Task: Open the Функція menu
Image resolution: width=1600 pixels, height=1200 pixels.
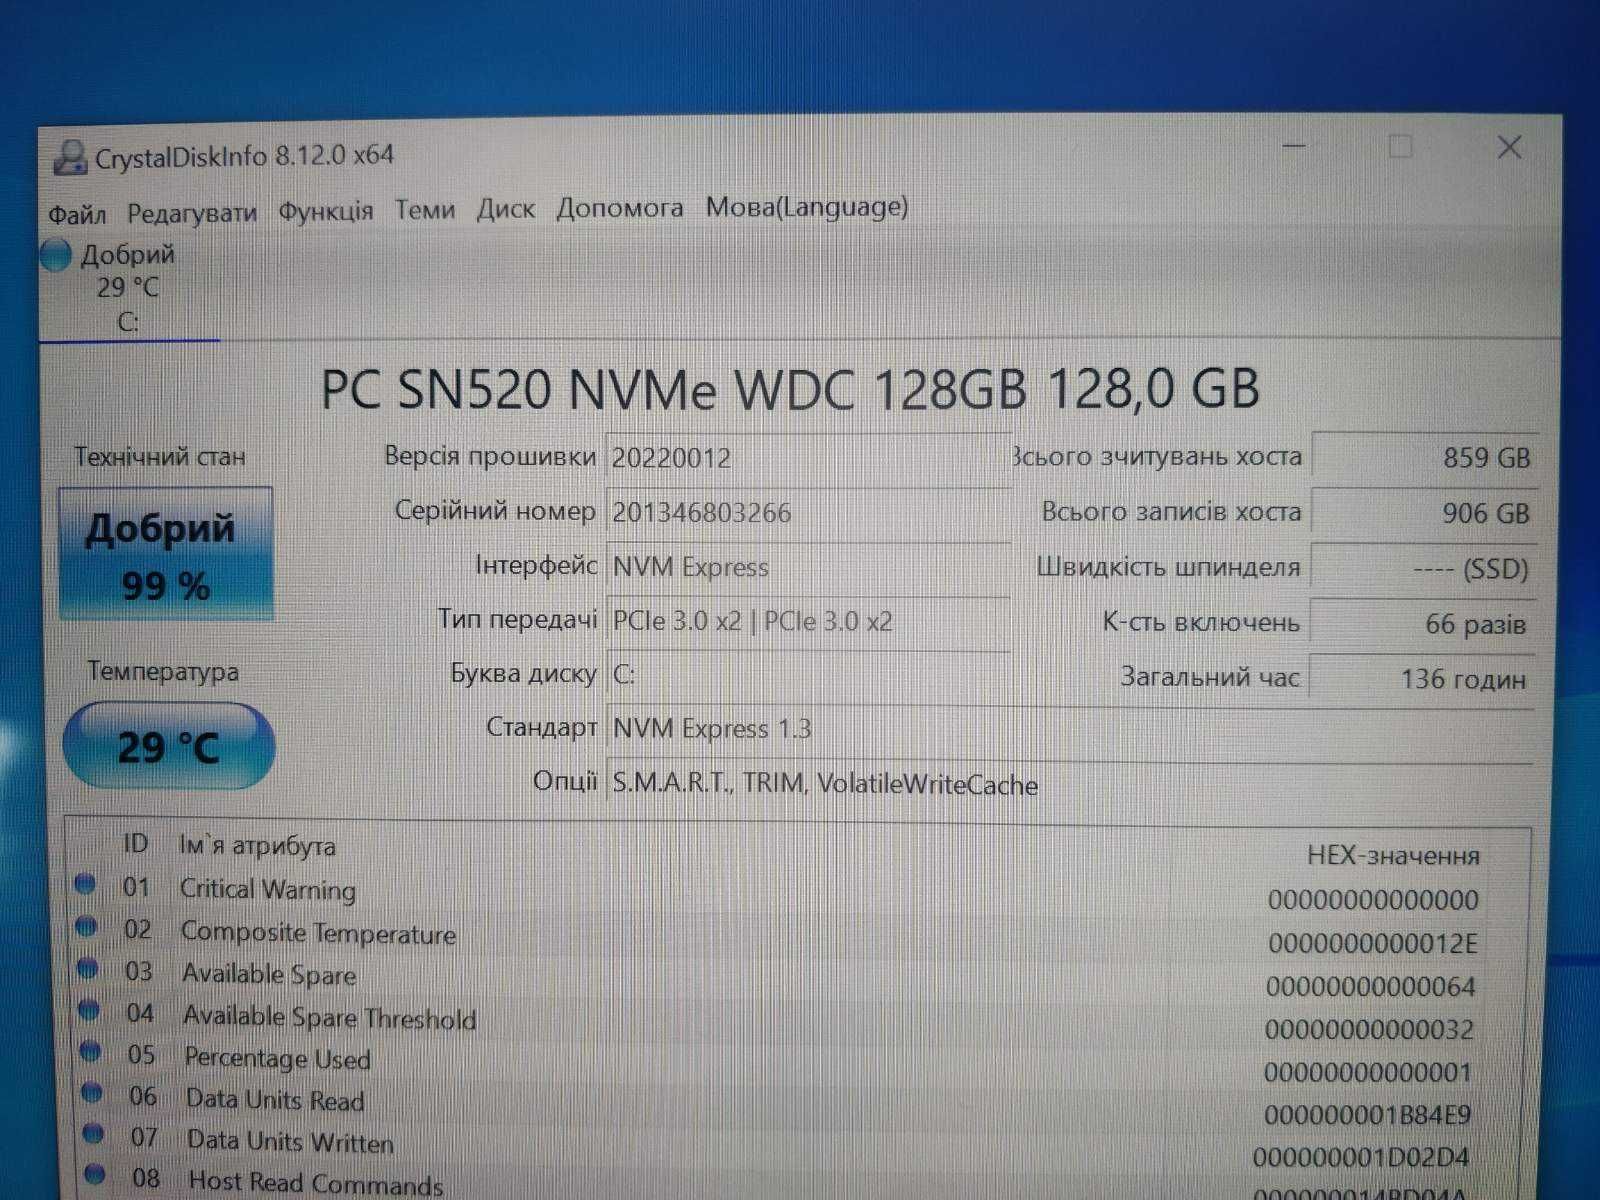Action: point(325,211)
